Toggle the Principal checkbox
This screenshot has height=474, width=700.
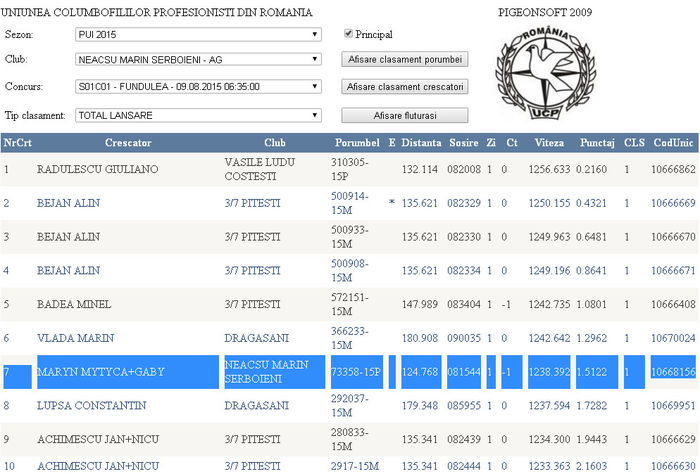click(x=348, y=34)
